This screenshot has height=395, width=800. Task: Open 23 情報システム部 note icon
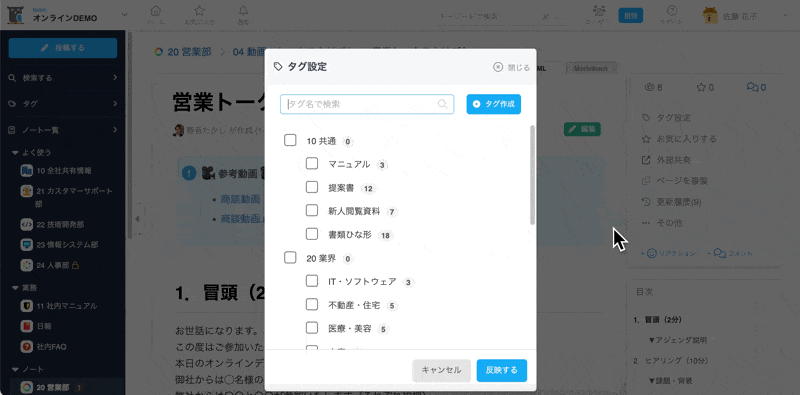coord(27,244)
